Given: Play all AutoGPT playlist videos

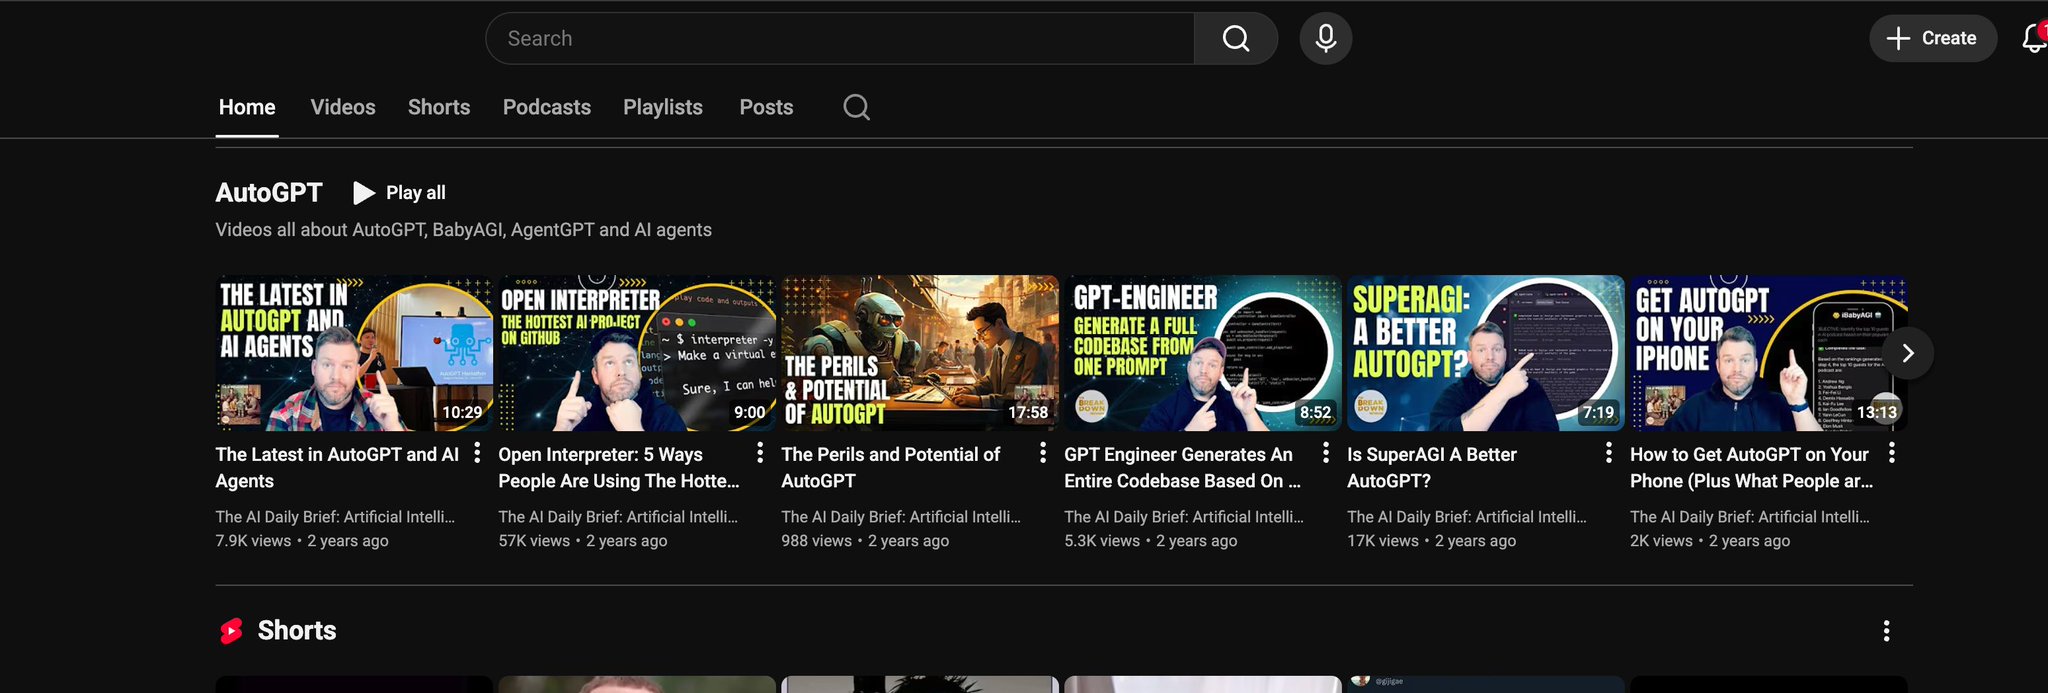Looking at the screenshot, I should tap(400, 193).
